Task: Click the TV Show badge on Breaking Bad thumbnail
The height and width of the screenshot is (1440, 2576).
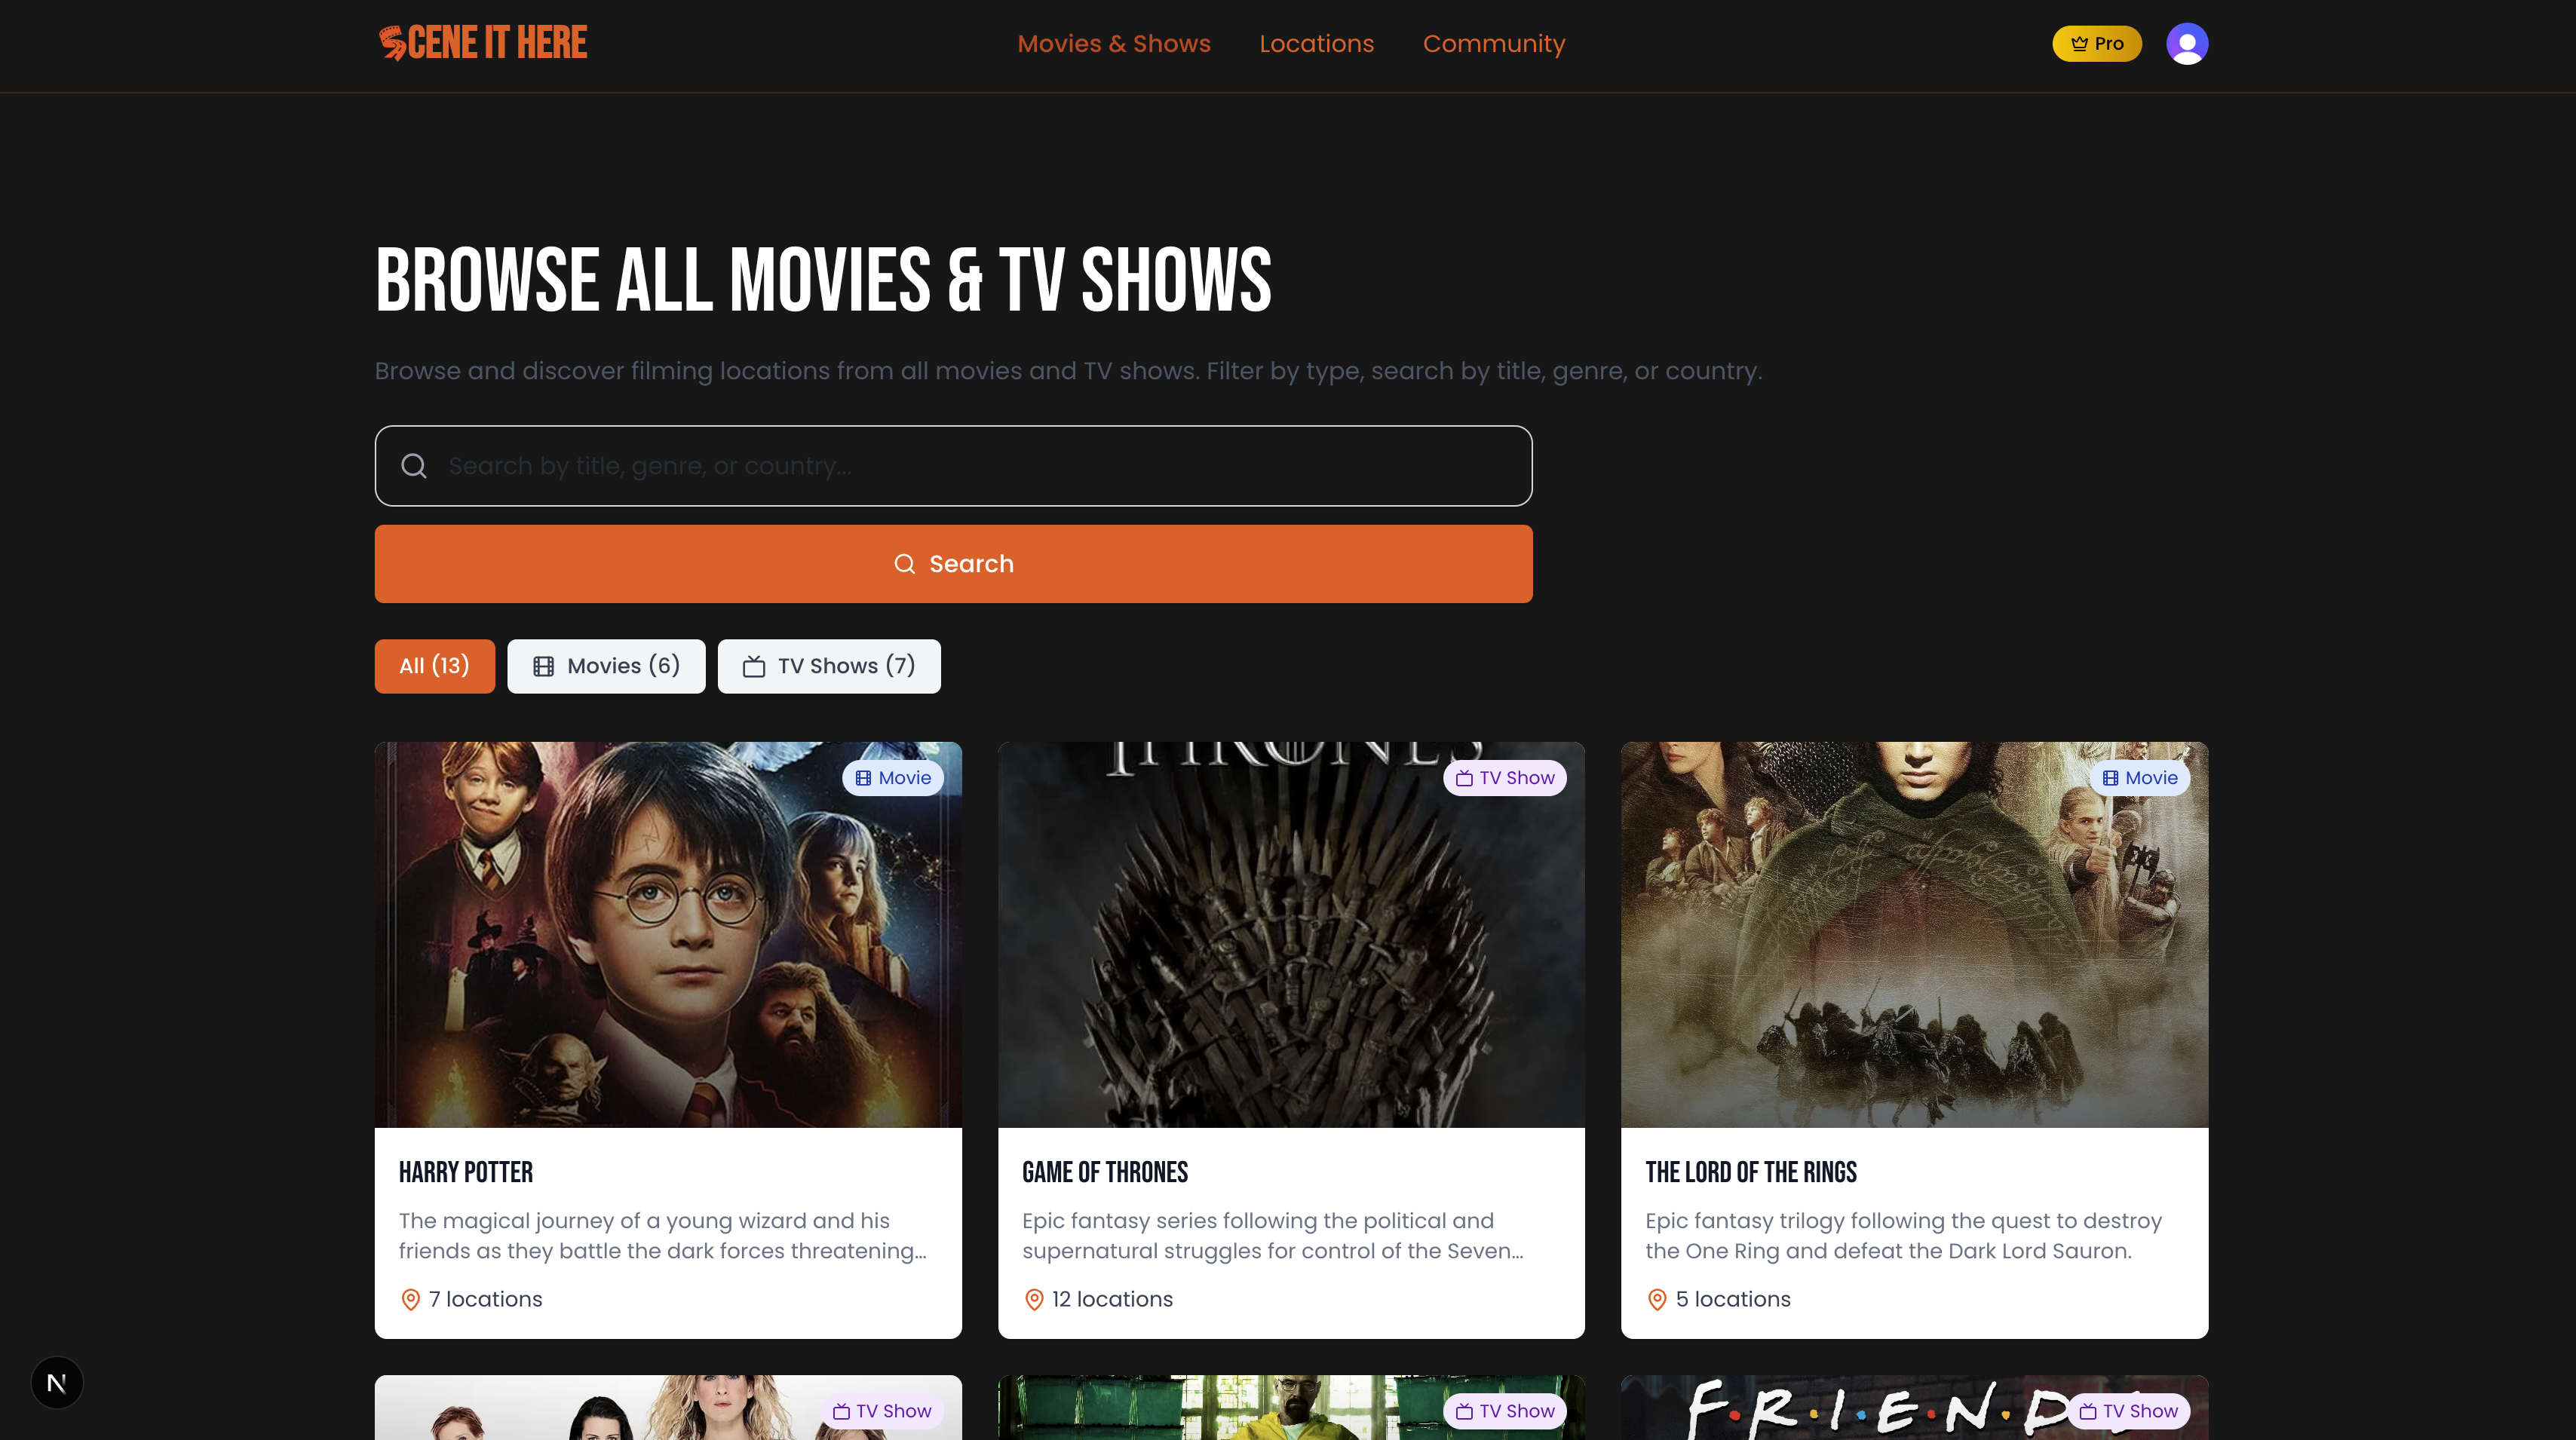Action: pyautogui.click(x=1504, y=1411)
